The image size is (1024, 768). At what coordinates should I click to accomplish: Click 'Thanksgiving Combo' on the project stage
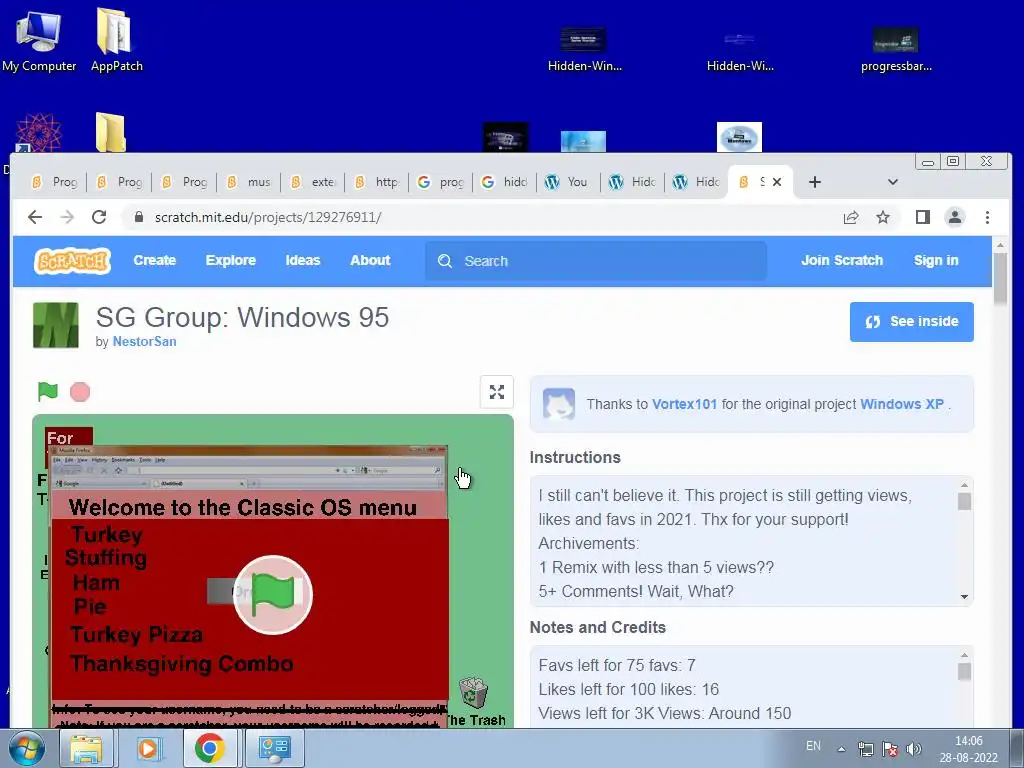point(182,664)
